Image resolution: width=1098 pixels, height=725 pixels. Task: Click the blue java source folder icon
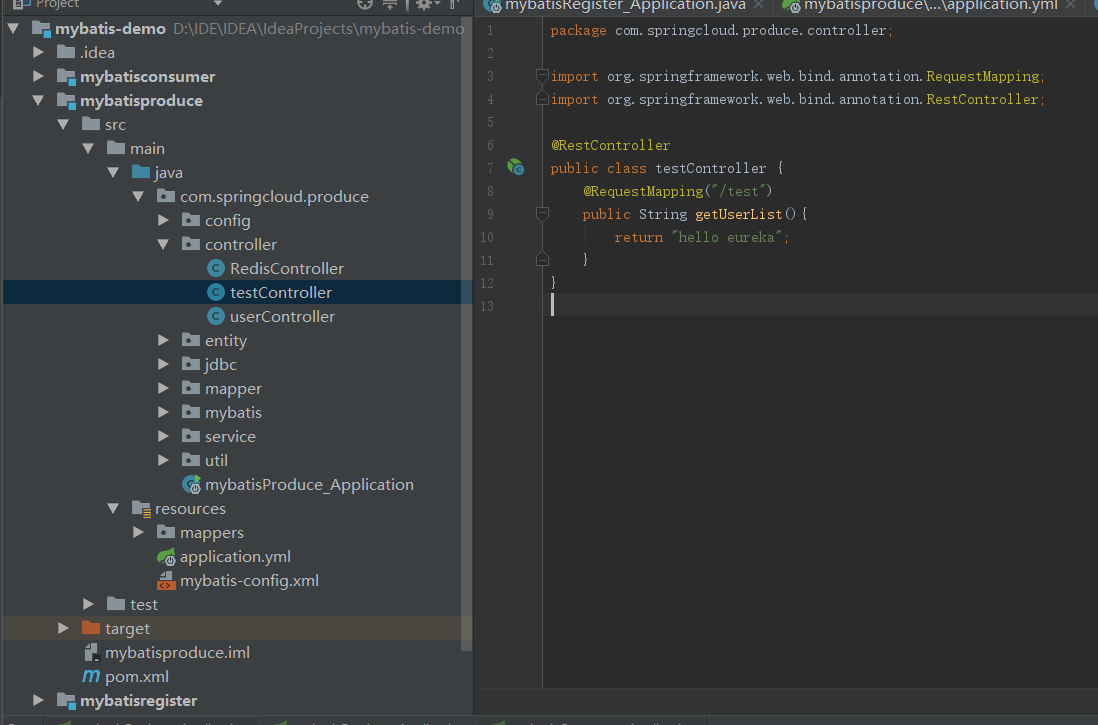click(x=141, y=172)
